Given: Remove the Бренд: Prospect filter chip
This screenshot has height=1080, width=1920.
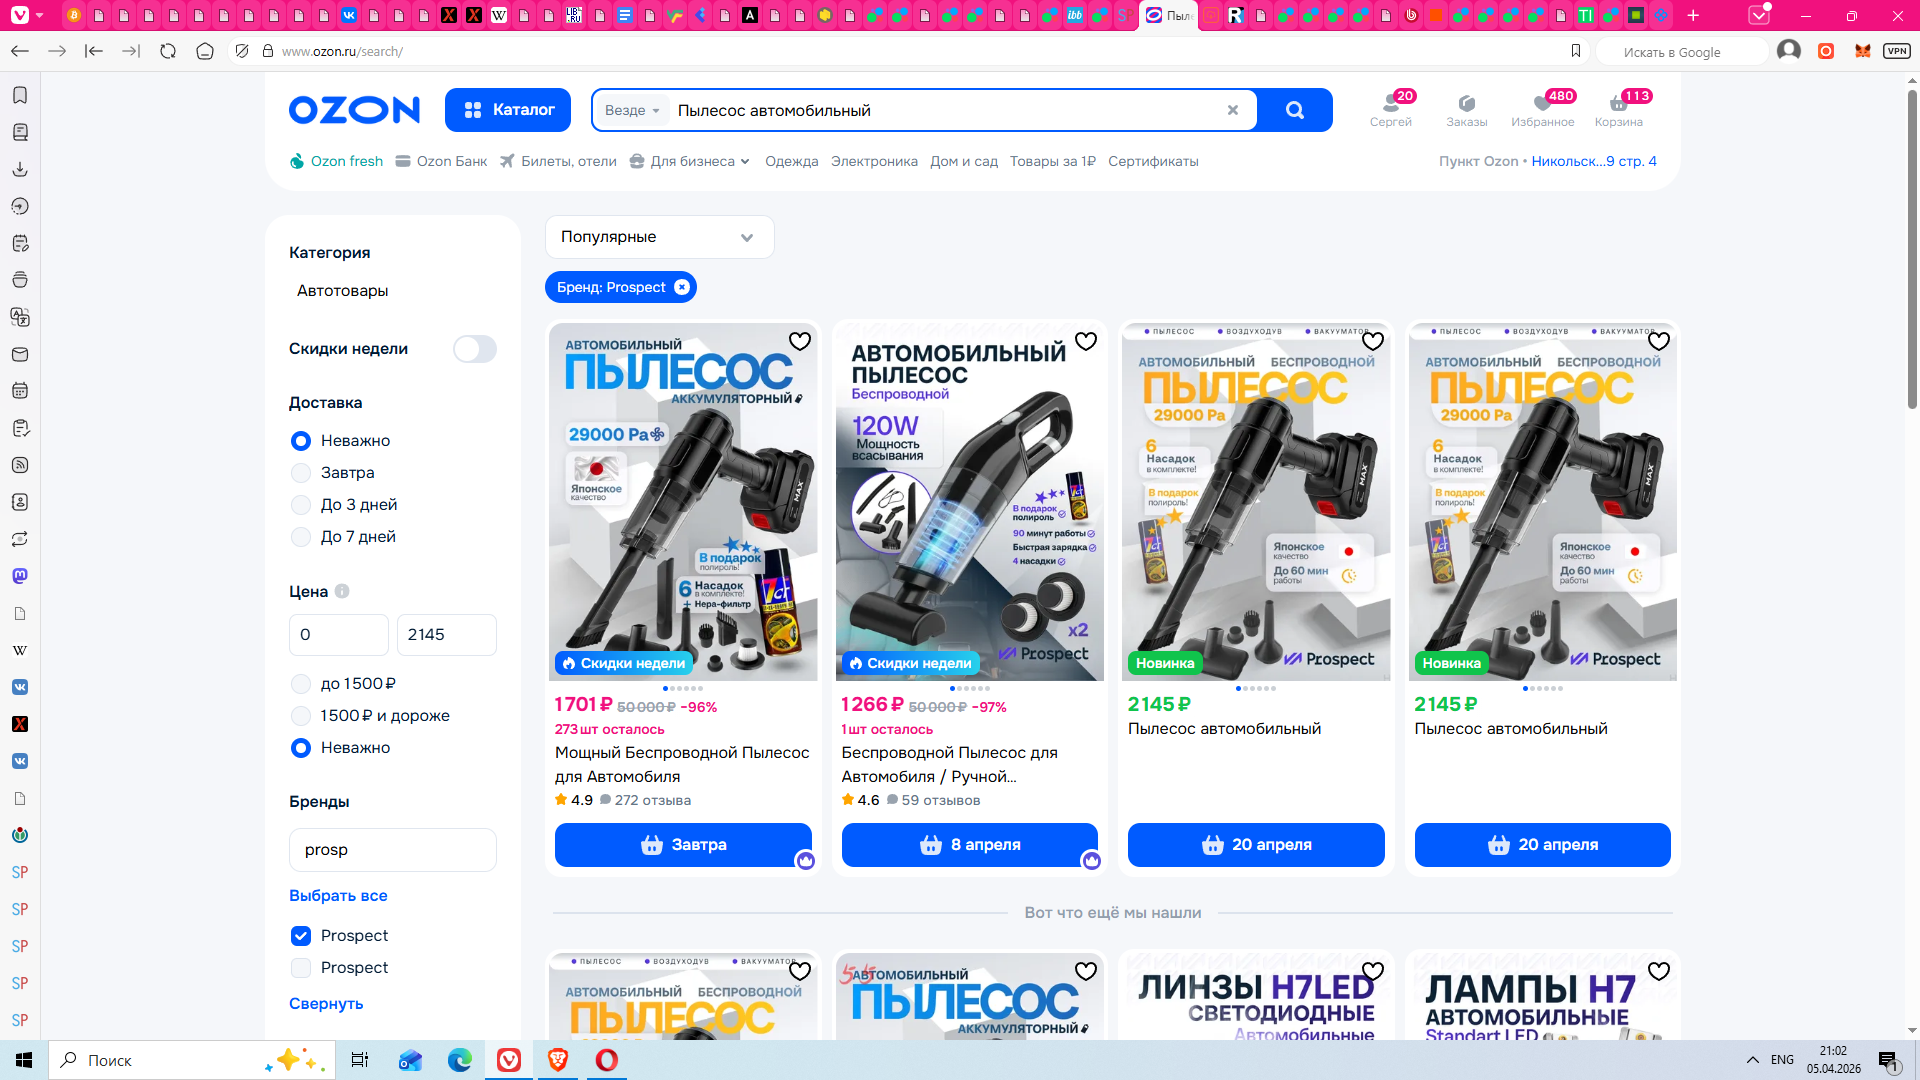Looking at the screenshot, I should click(x=682, y=288).
